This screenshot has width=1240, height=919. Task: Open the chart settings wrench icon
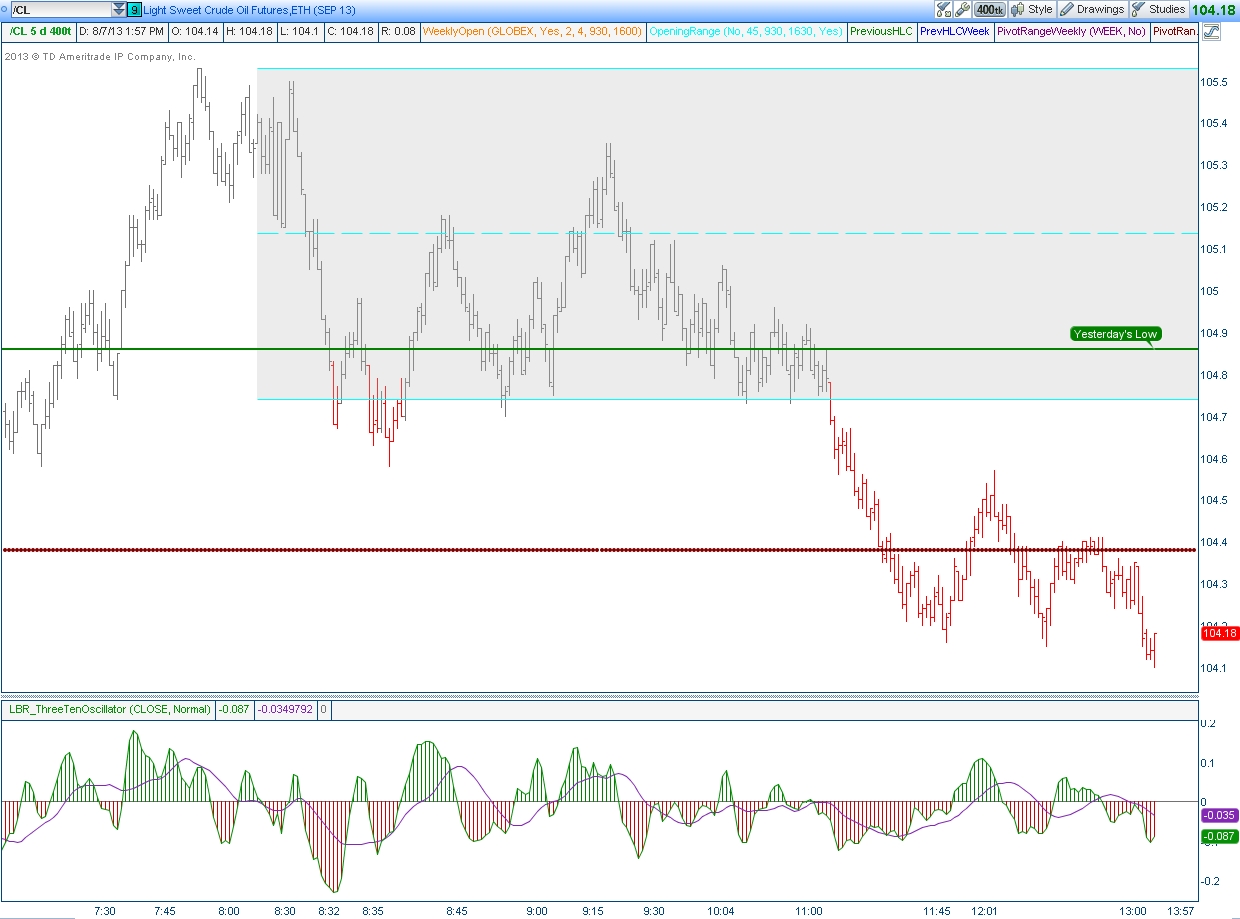pos(962,9)
